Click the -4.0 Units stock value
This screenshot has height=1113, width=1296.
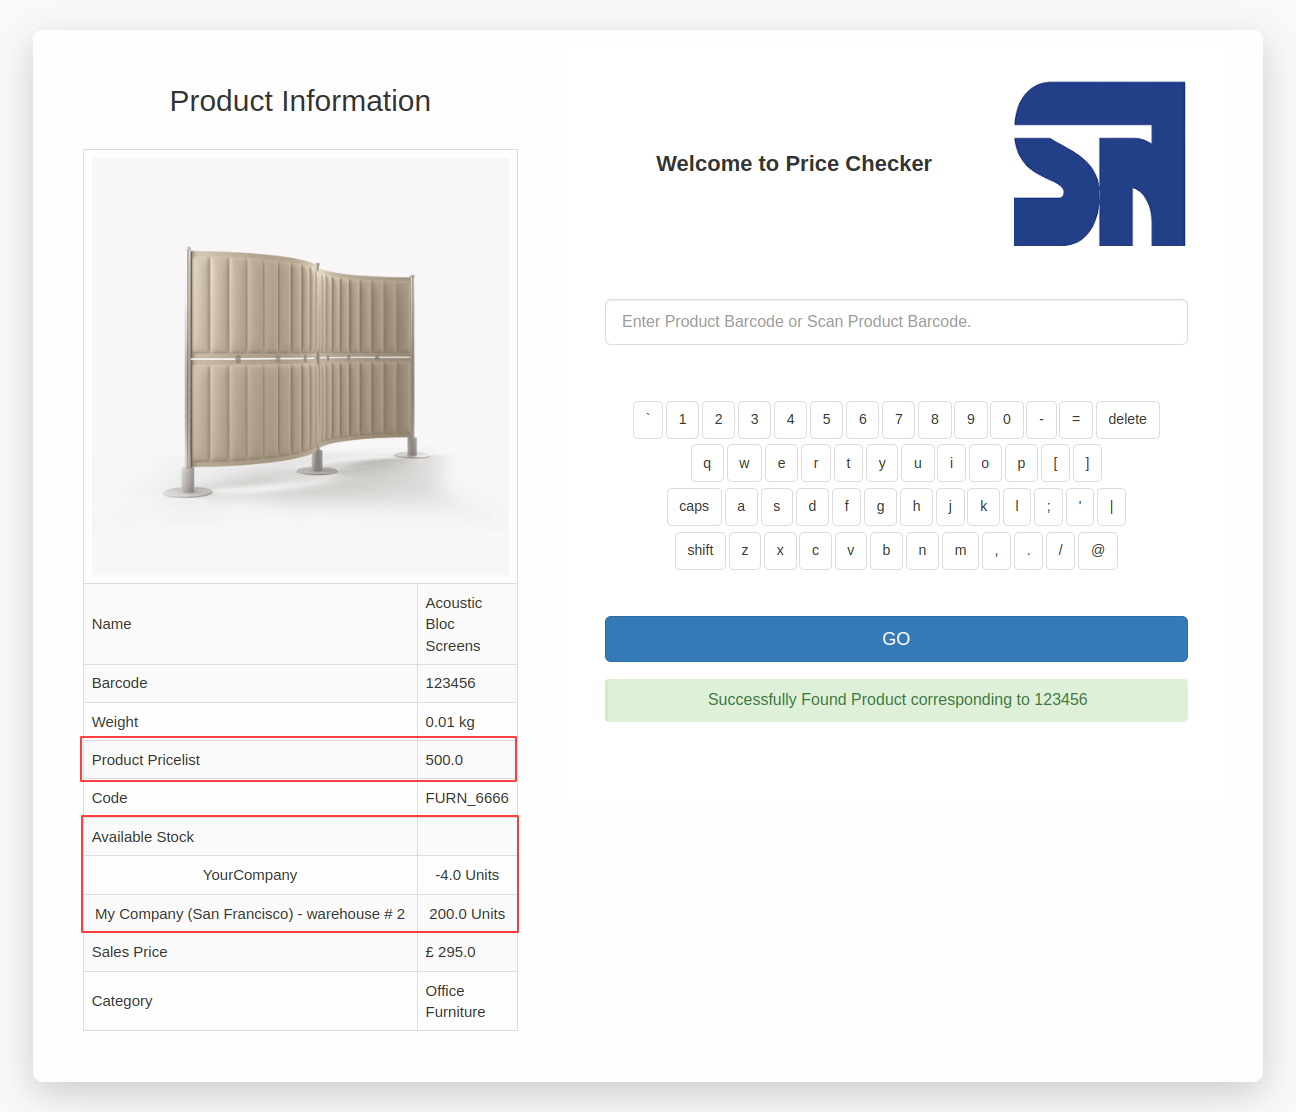pyautogui.click(x=467, y=875)
